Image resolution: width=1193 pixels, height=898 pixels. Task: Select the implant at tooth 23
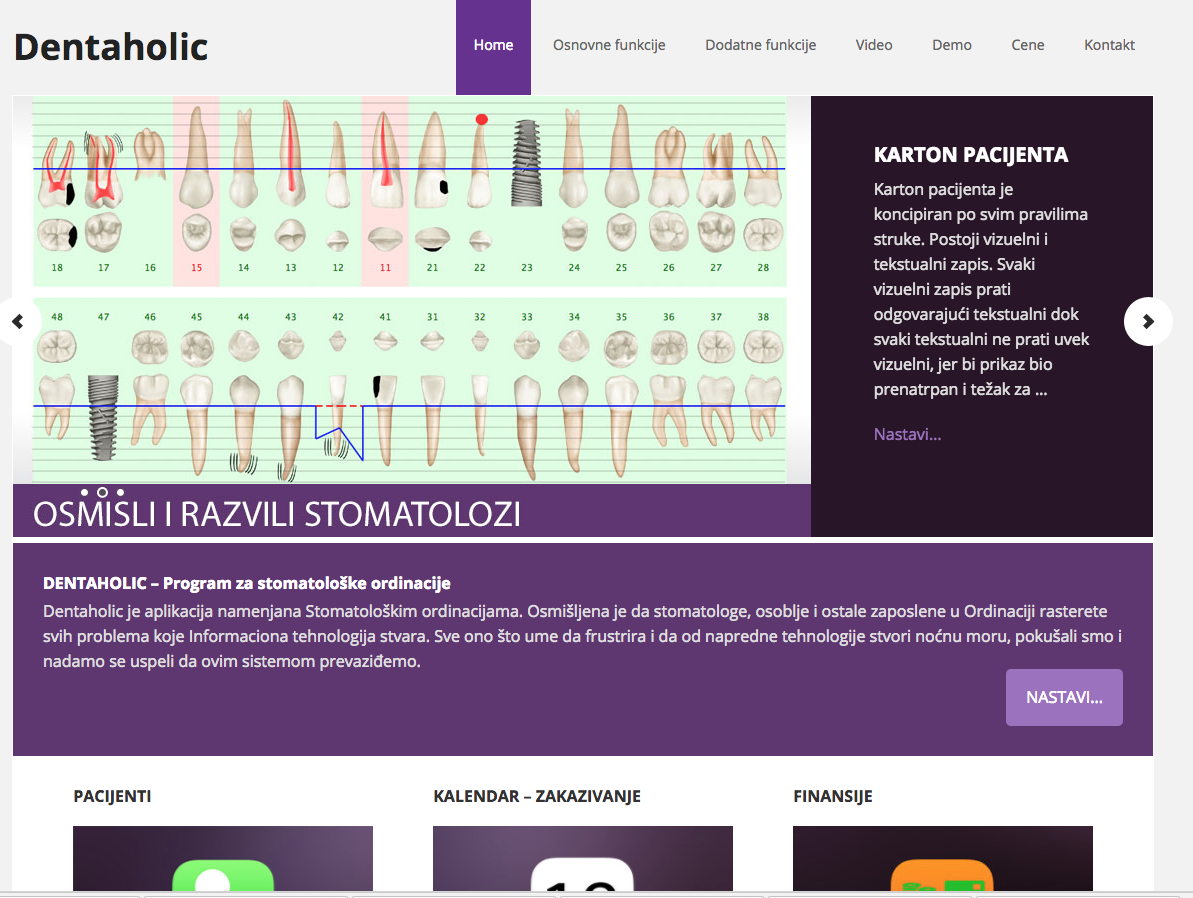pyautogui.click(x=527, y=164)
